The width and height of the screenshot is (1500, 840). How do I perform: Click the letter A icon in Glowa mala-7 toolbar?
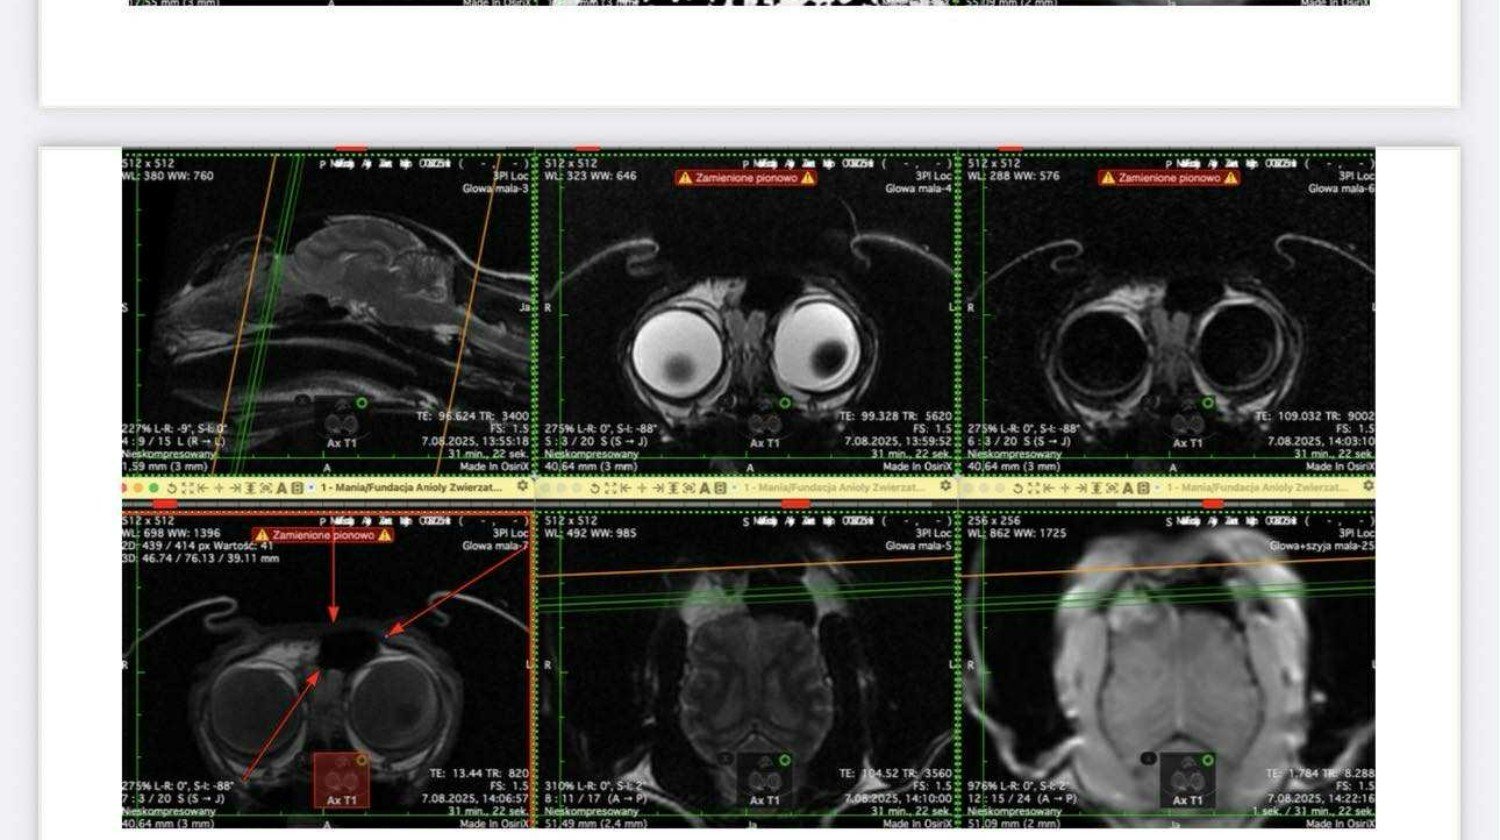coord(281,488)
